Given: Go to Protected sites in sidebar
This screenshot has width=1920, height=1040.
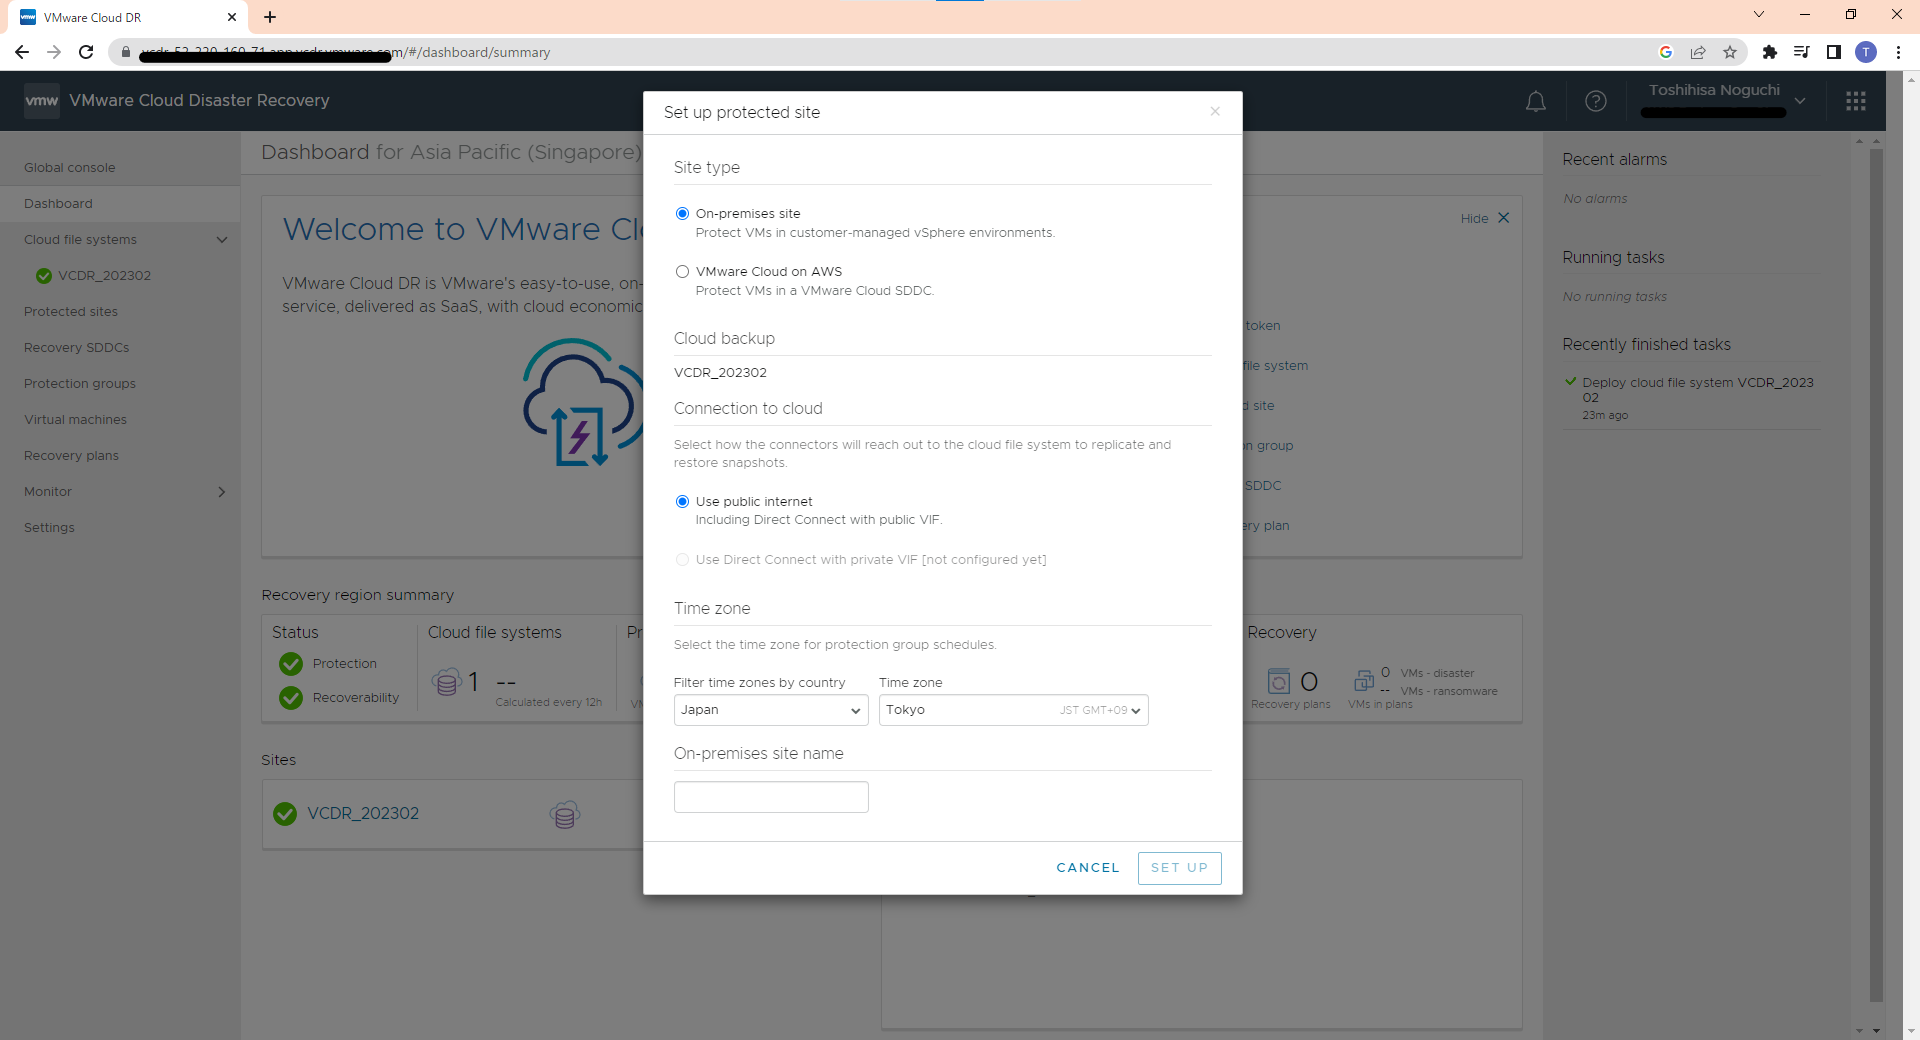Looking at the screenshot, I should tap(71, 312).
